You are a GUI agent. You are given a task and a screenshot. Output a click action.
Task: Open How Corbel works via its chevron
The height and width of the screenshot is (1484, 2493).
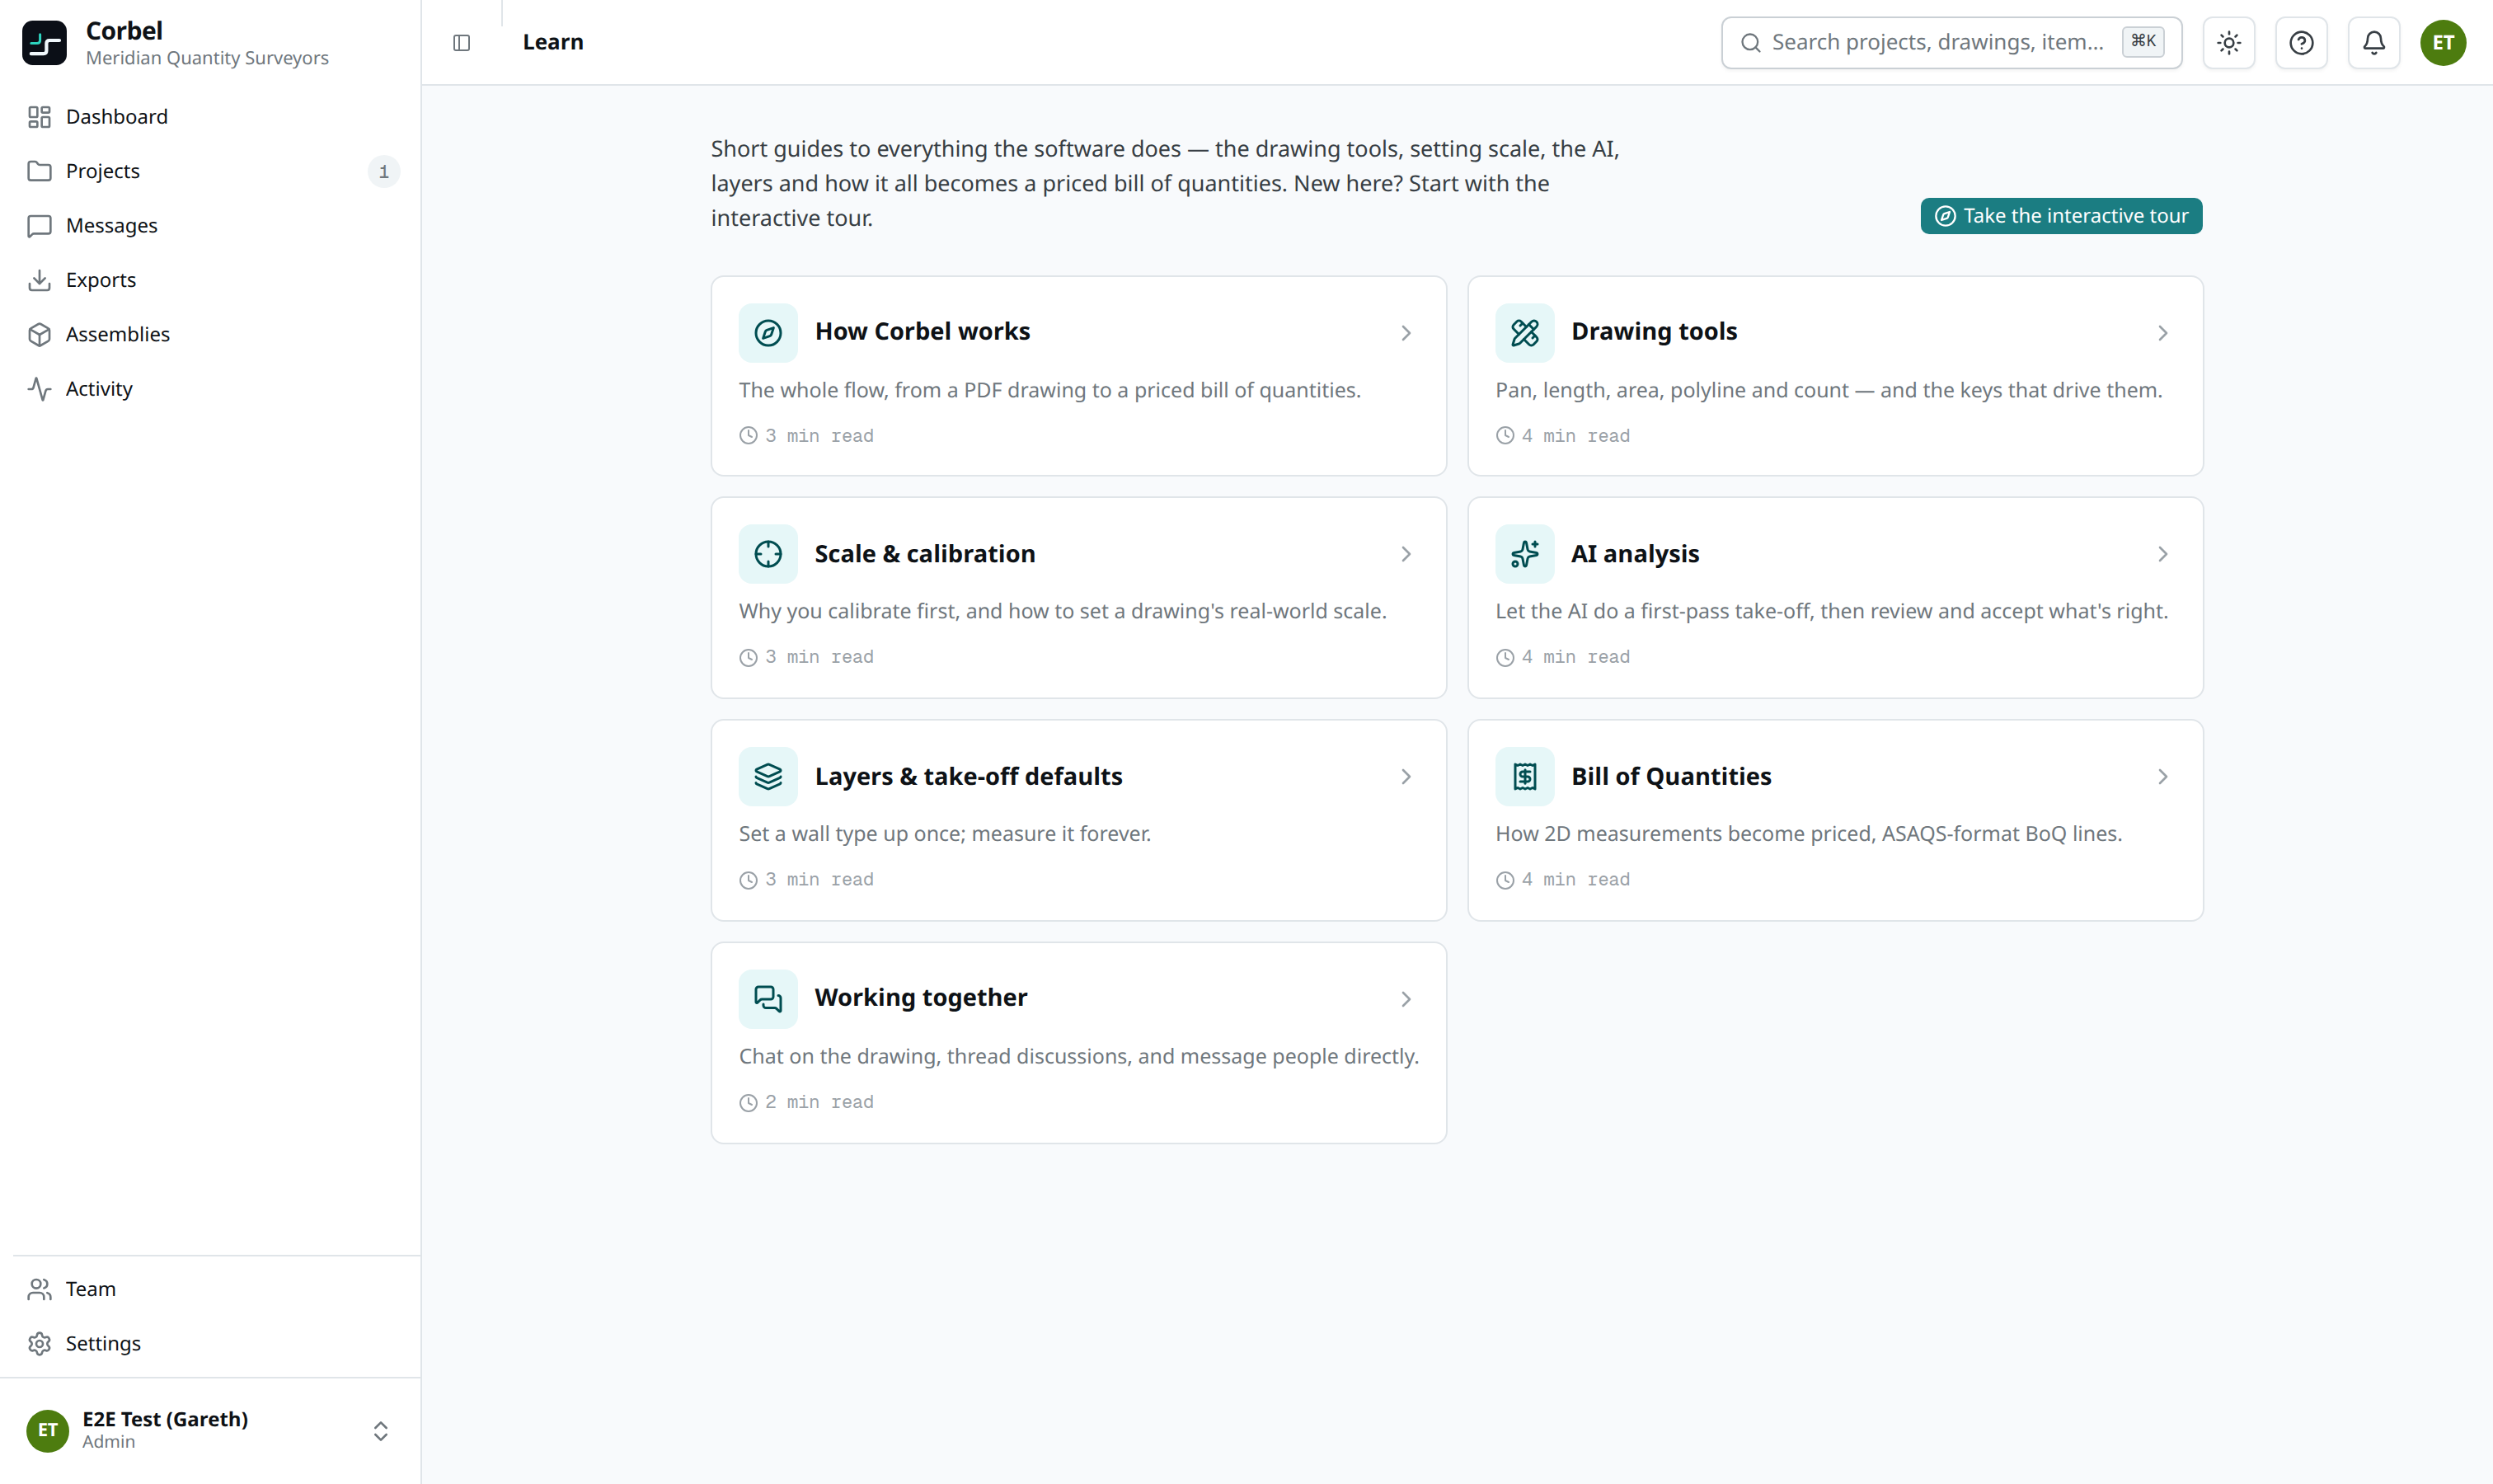(x=1406, y=333)
